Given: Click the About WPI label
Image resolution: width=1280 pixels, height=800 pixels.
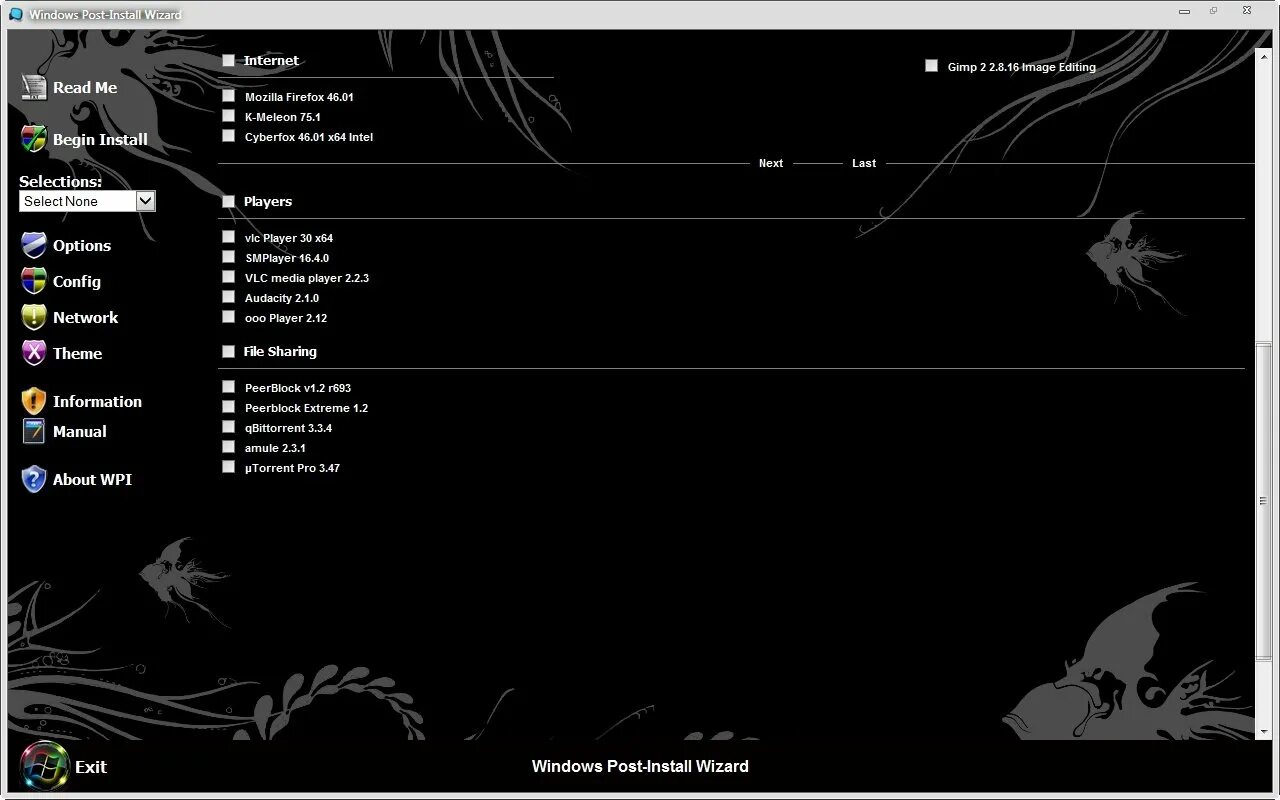Looking at the screenshot, I should pos(92,480).
